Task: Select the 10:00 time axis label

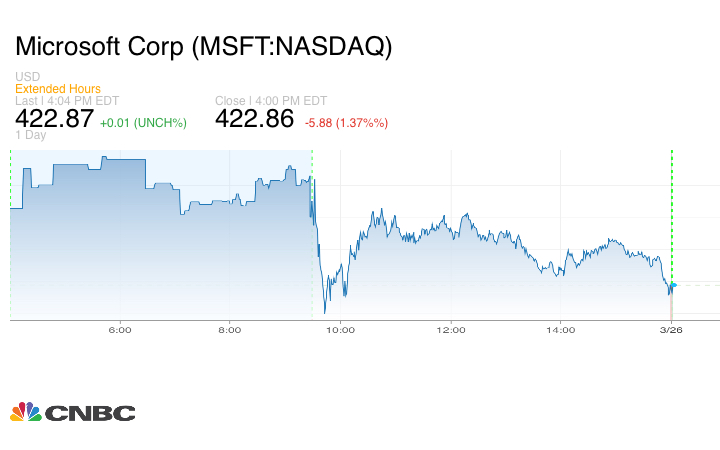Action: 340,330
